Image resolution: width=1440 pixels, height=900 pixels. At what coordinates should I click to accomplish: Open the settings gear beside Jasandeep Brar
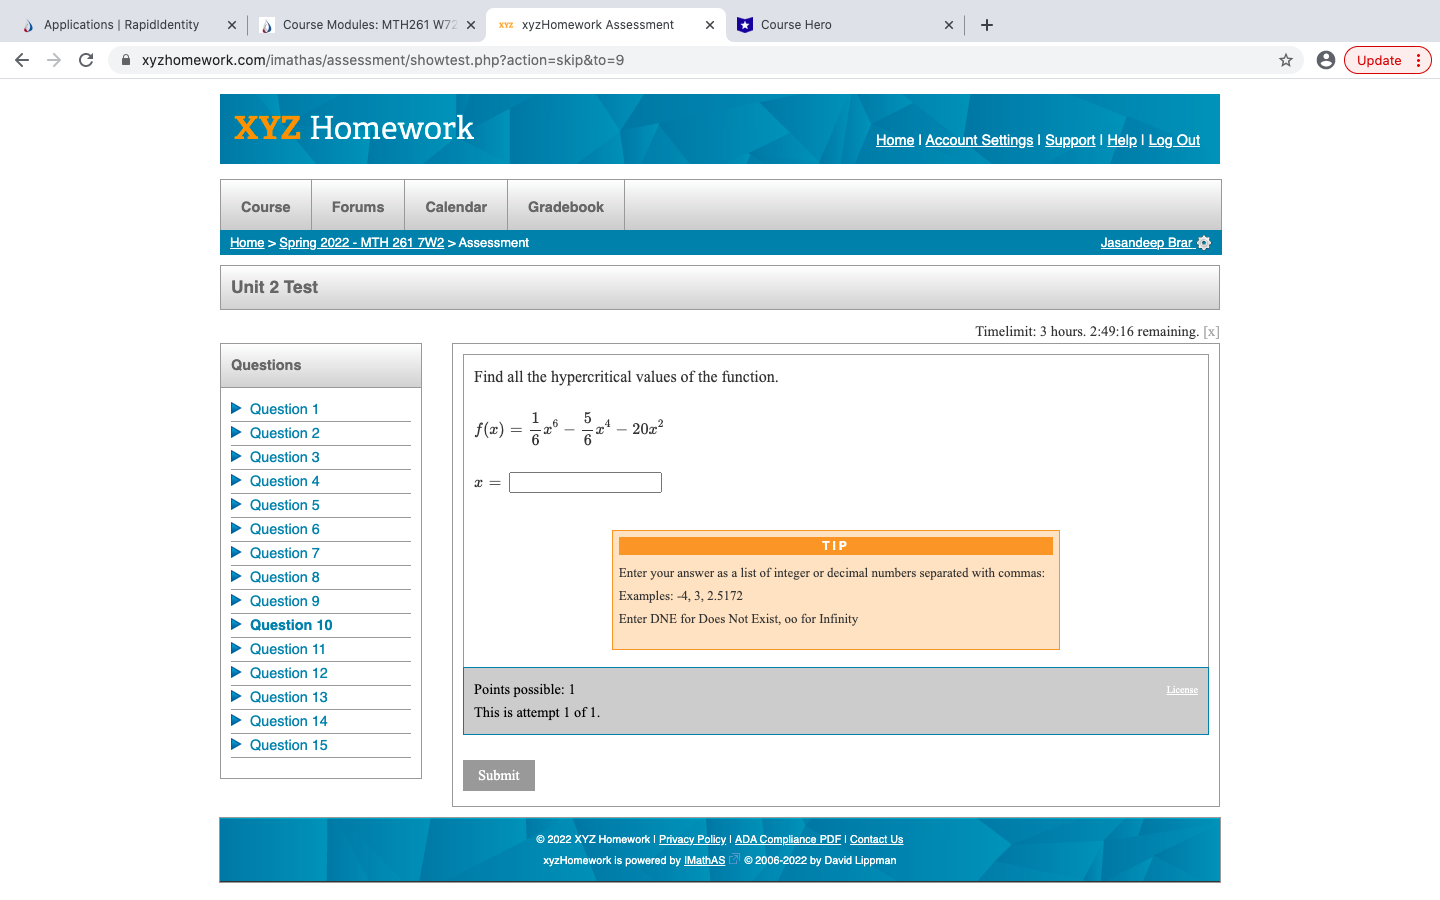pyautogui.click(x=1205, y=242)
